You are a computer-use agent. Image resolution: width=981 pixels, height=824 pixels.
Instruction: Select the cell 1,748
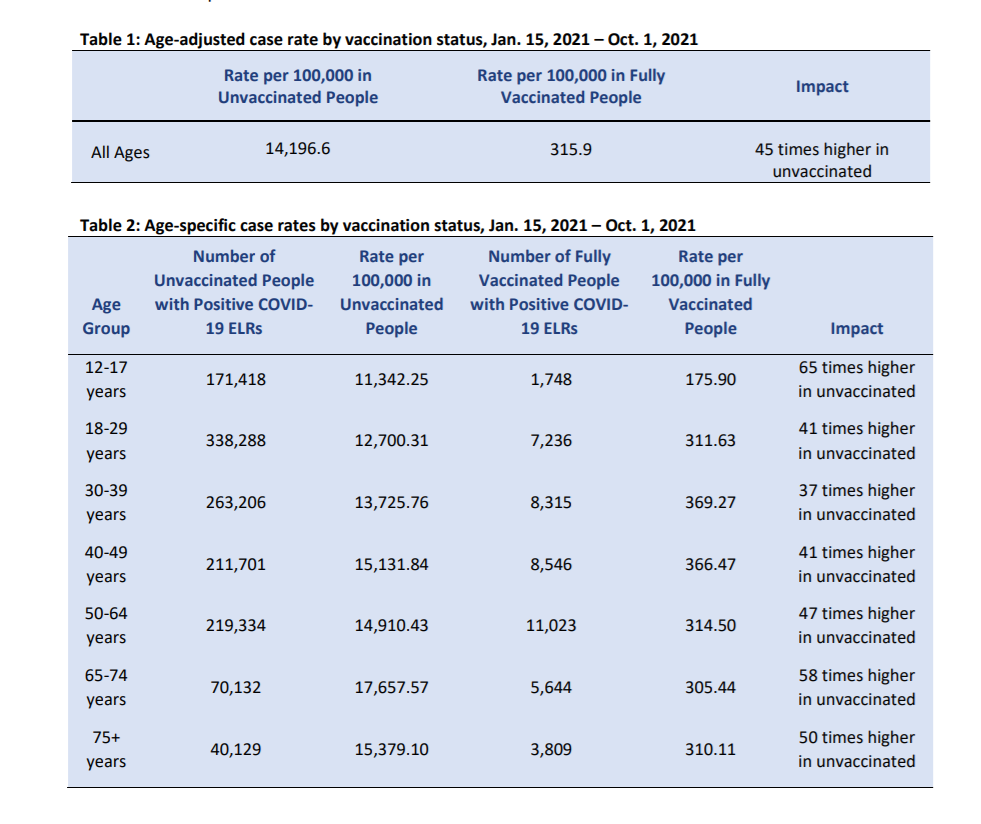[551, 380]
